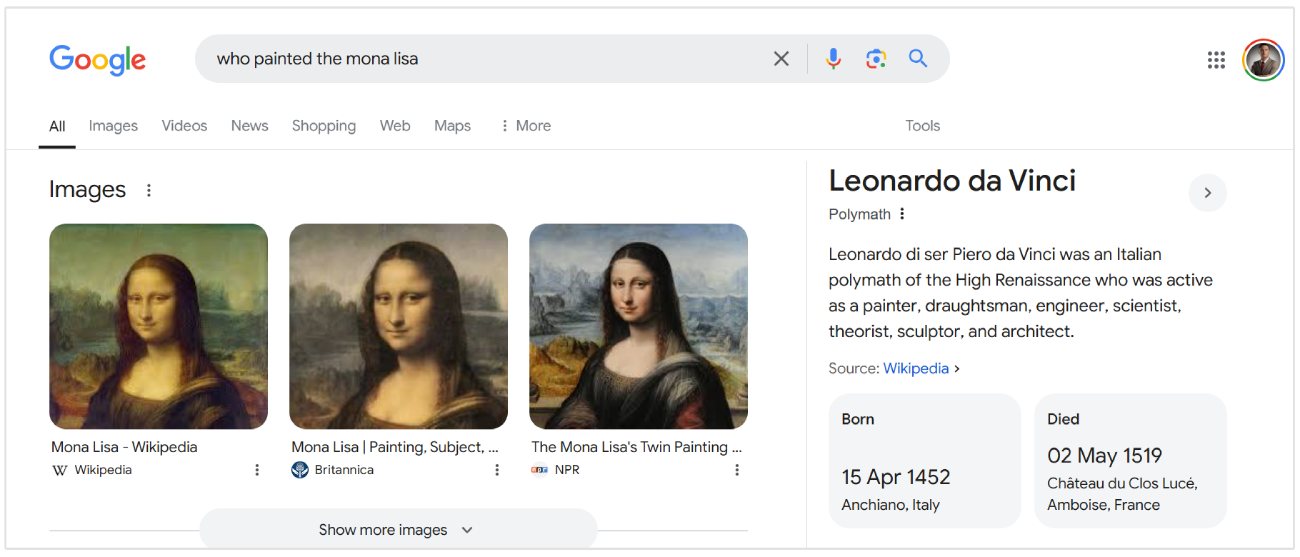Open the NPR Mona Lisa twin thumbnail
Image resolution: width=1300 pixels, height=557 pixels.
pyautogui.click(x=638, y=326)
